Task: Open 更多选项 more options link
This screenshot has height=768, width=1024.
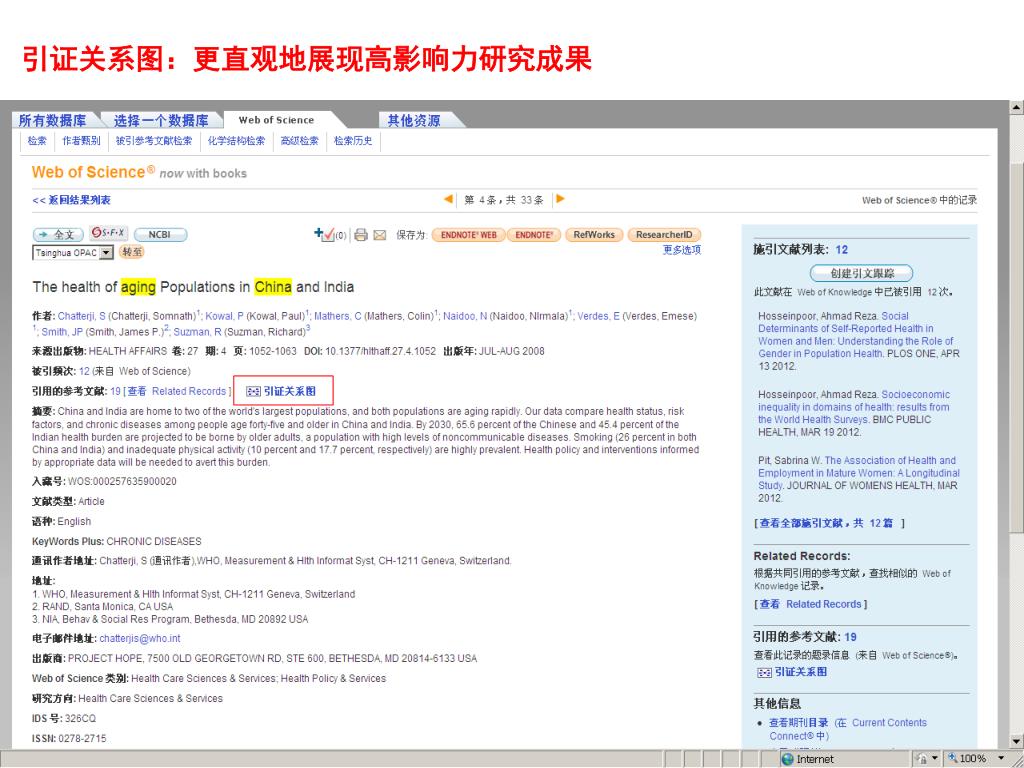Action: tap(682, 249)
